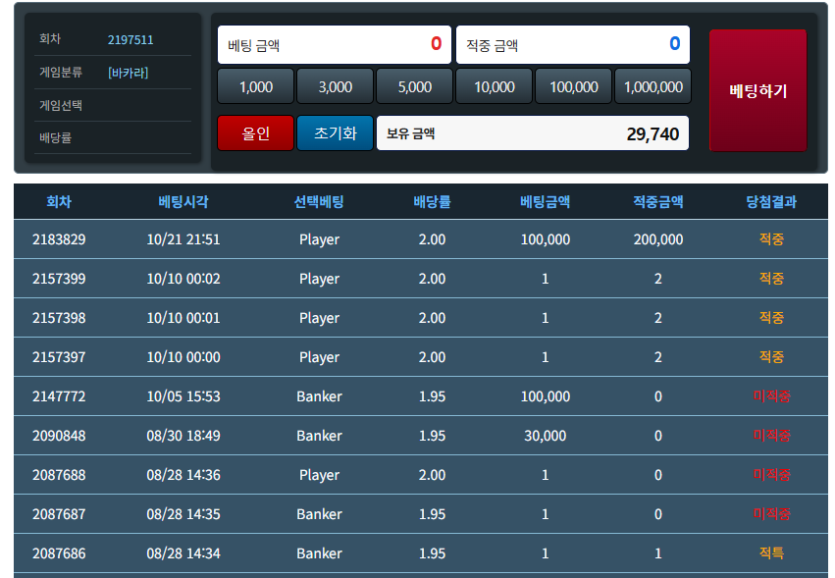
Task: Click the 적중 result for round 2157397
Action: click(771, 357)
